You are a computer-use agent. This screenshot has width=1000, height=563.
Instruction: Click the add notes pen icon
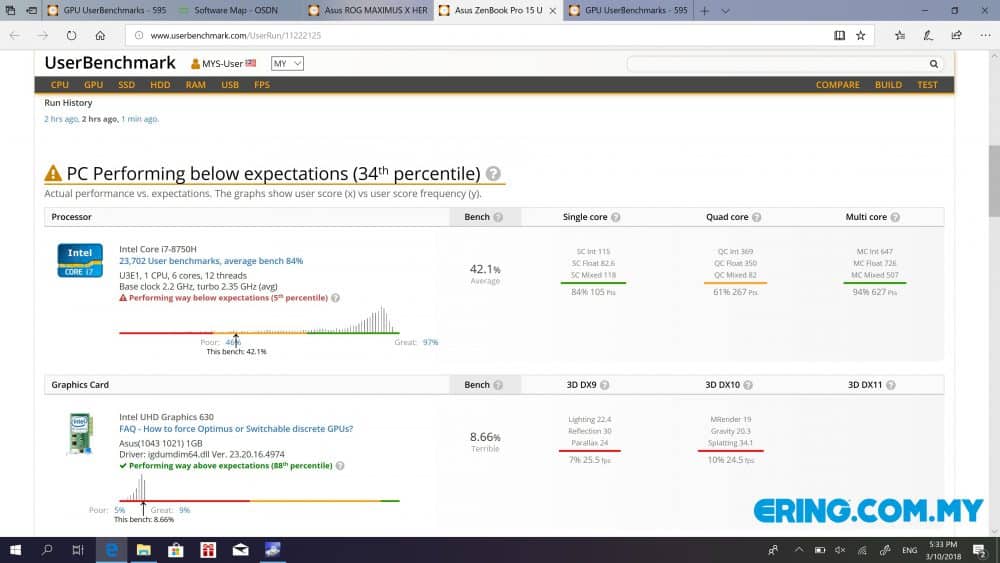[x=928, y=36]
